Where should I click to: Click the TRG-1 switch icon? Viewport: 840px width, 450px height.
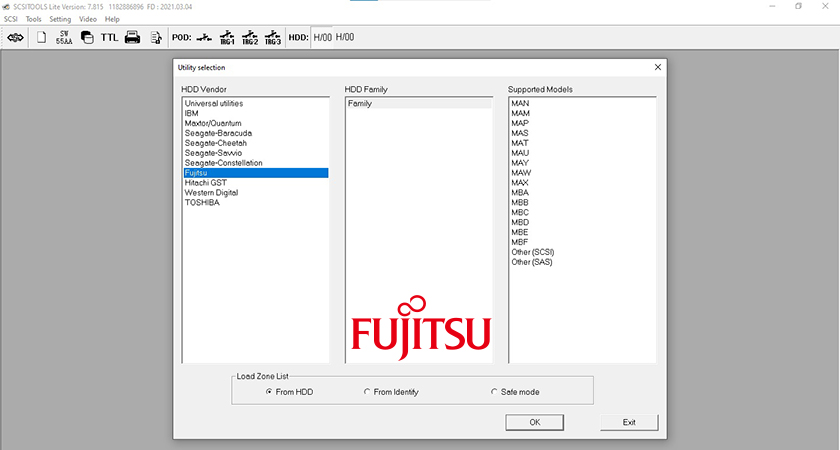pos(227,38)
